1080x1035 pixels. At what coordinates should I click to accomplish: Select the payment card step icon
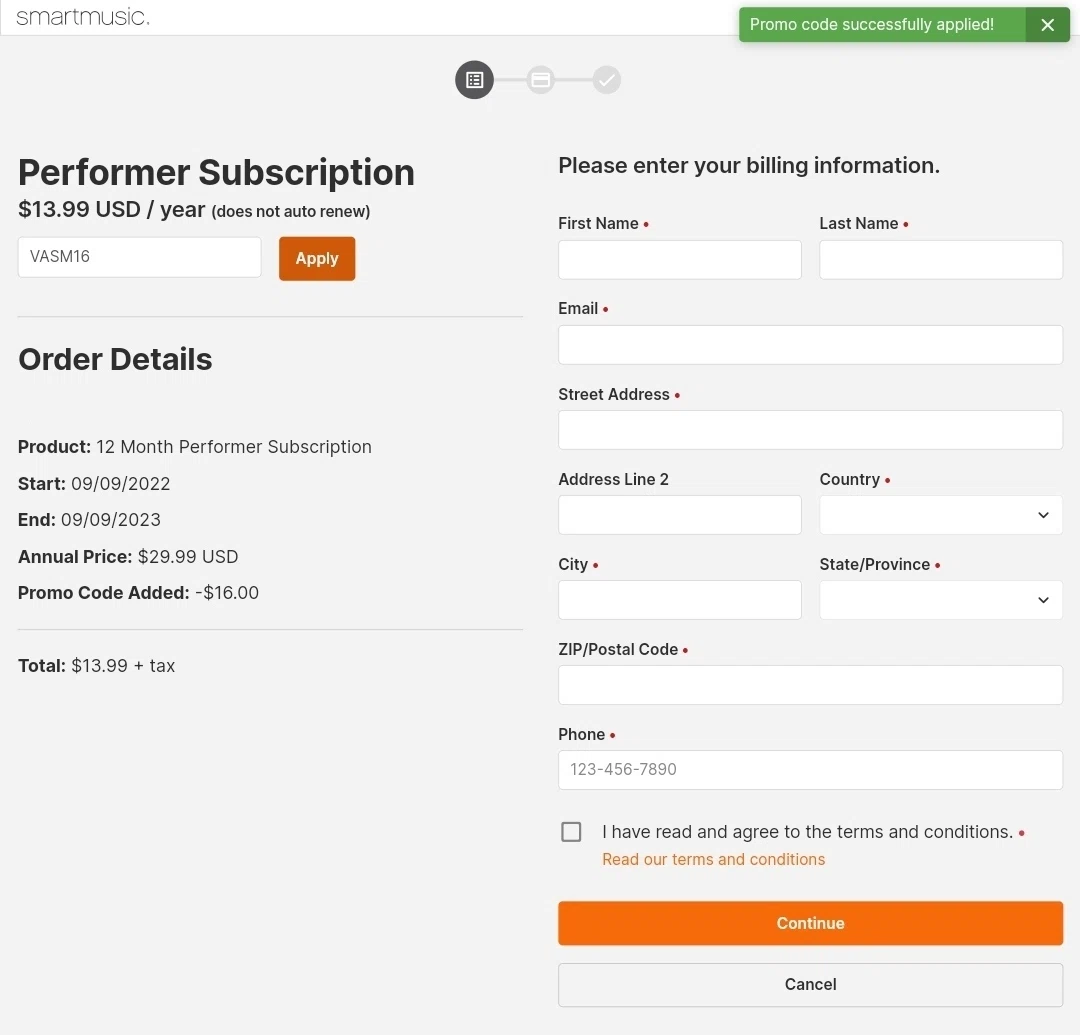pos(541,81)
